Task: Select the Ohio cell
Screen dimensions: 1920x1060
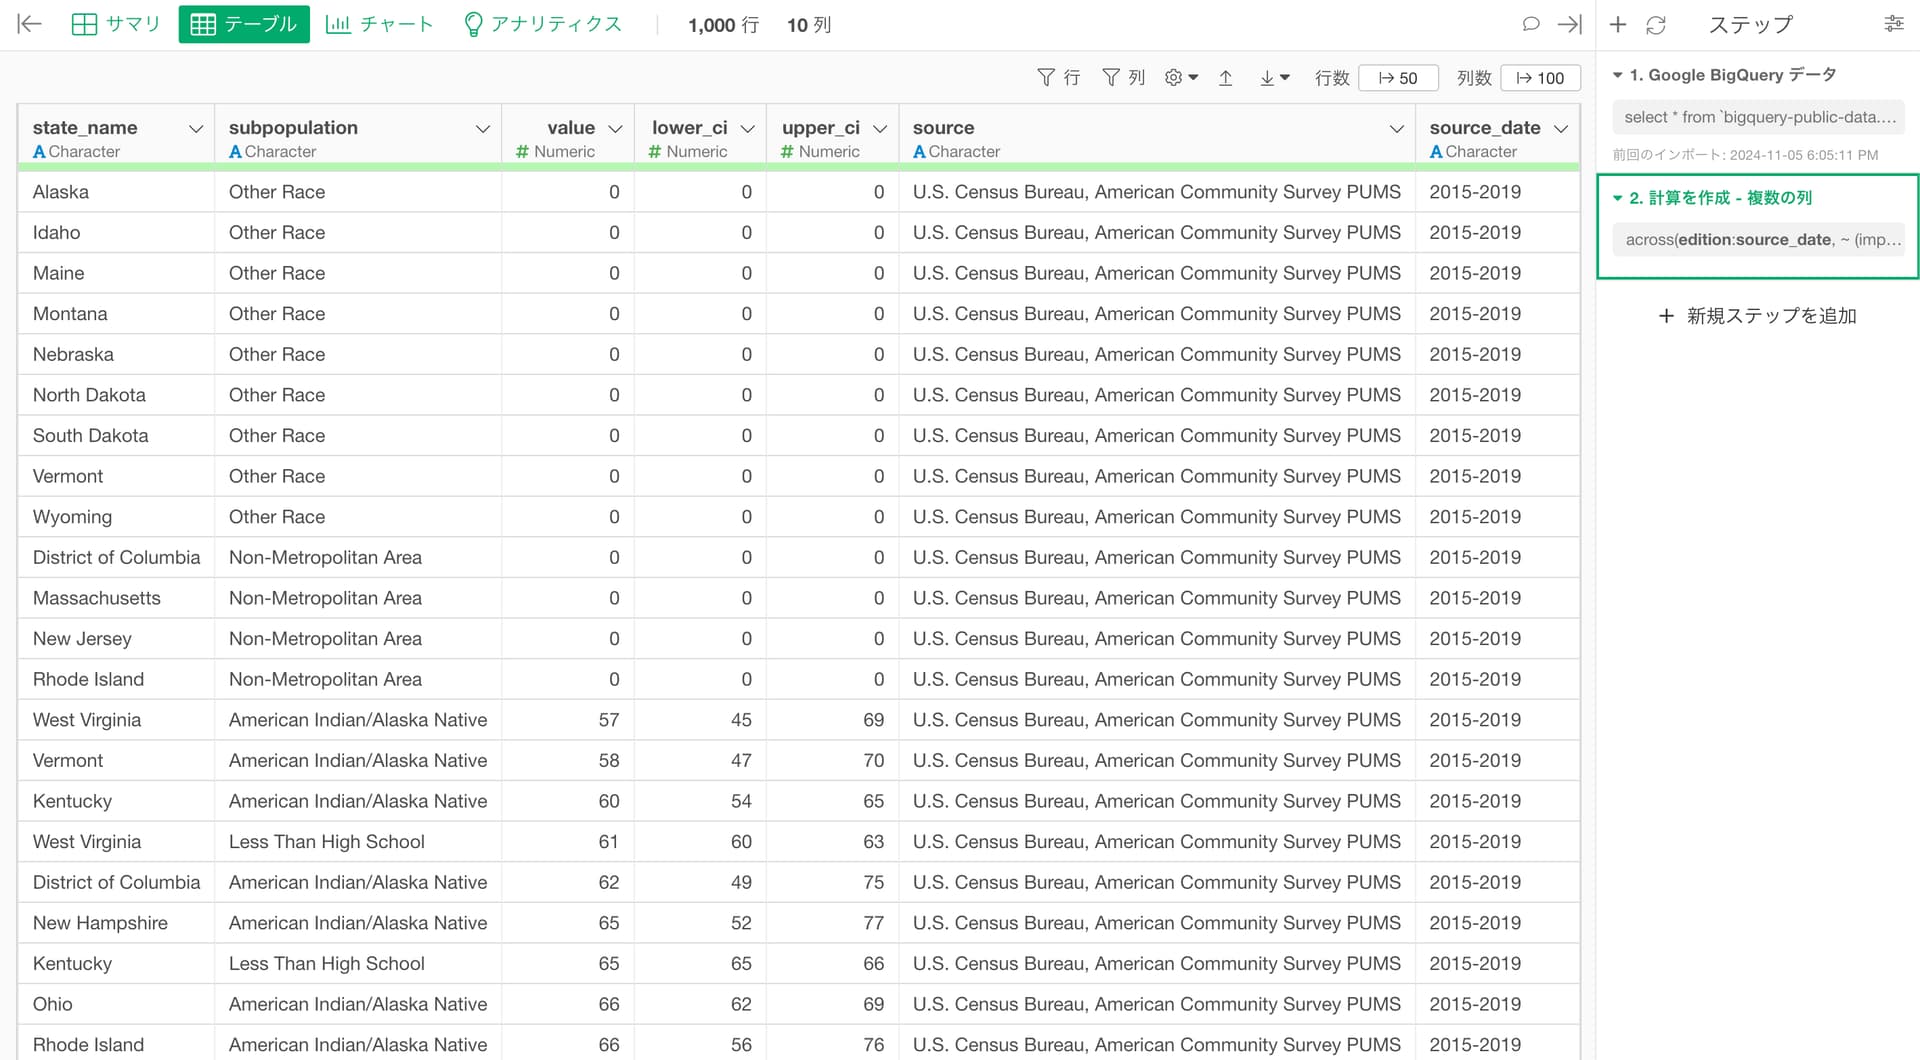Action: (116, 1004)
